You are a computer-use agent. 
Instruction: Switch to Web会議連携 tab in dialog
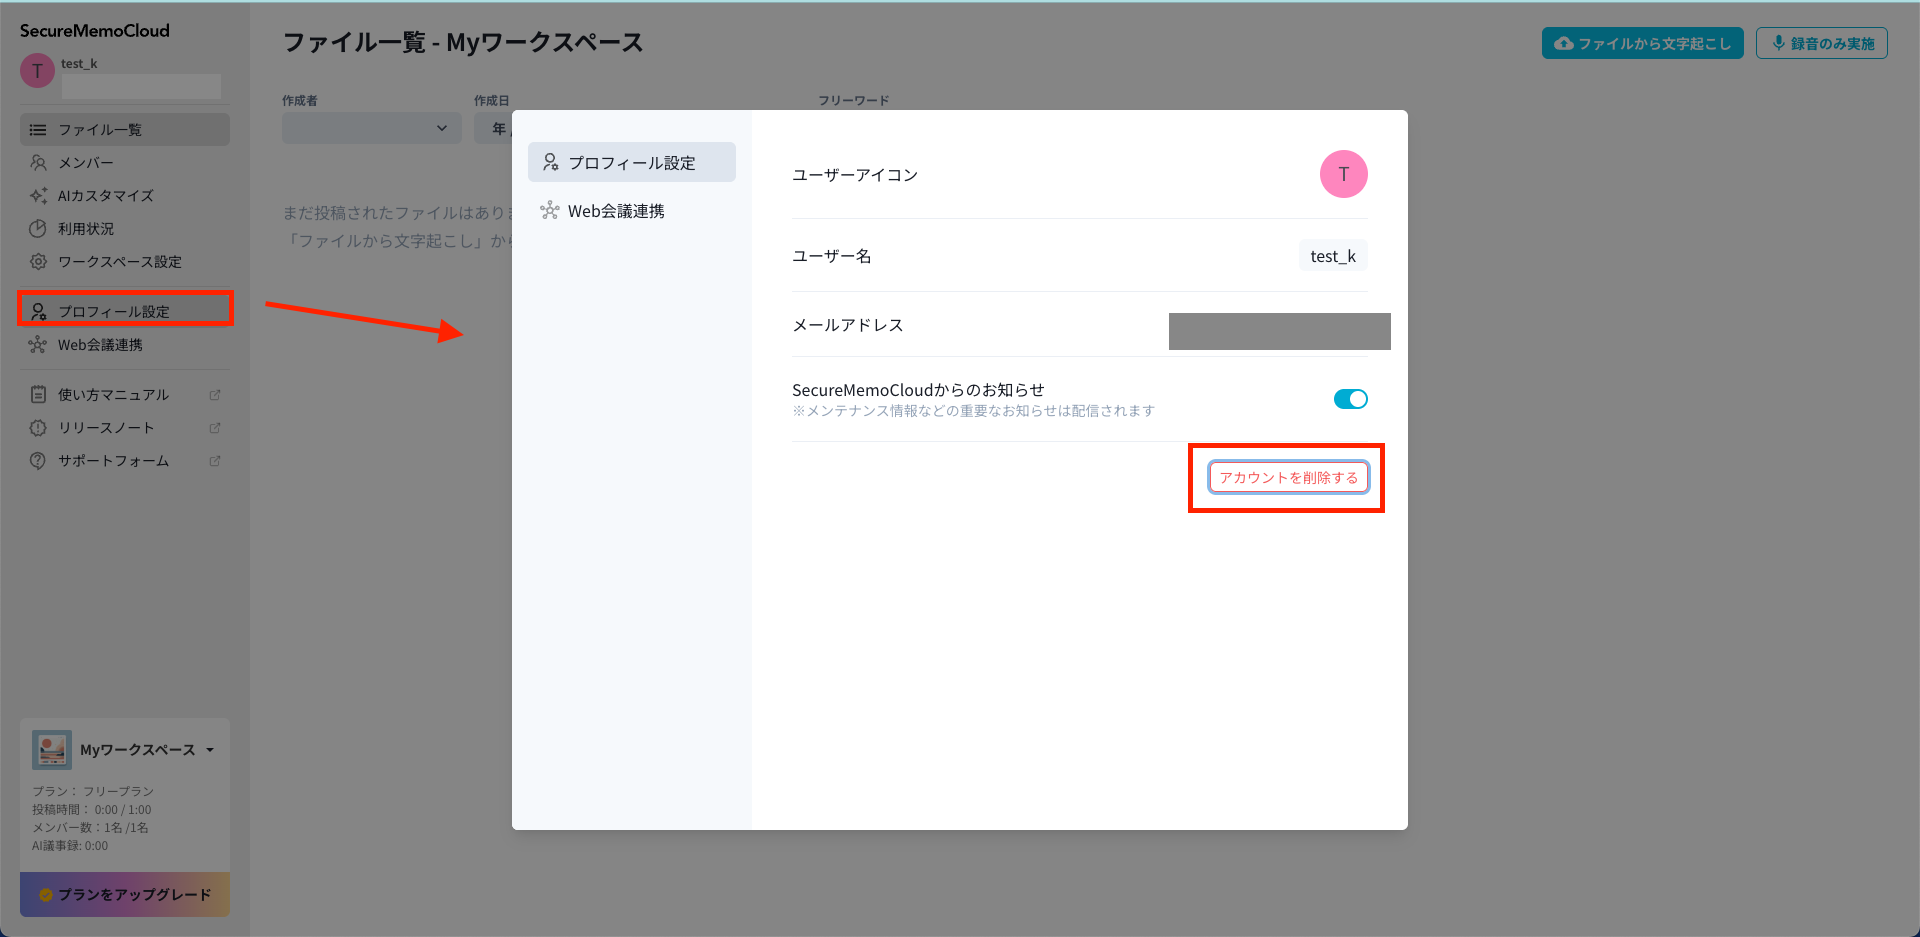coord(616,211)
